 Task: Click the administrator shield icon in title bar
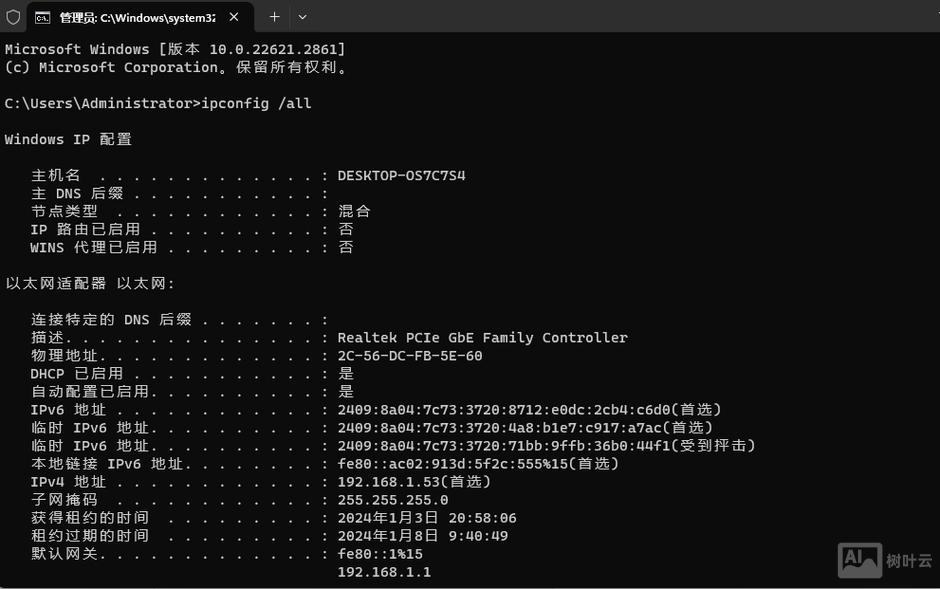tap(13, 17)
